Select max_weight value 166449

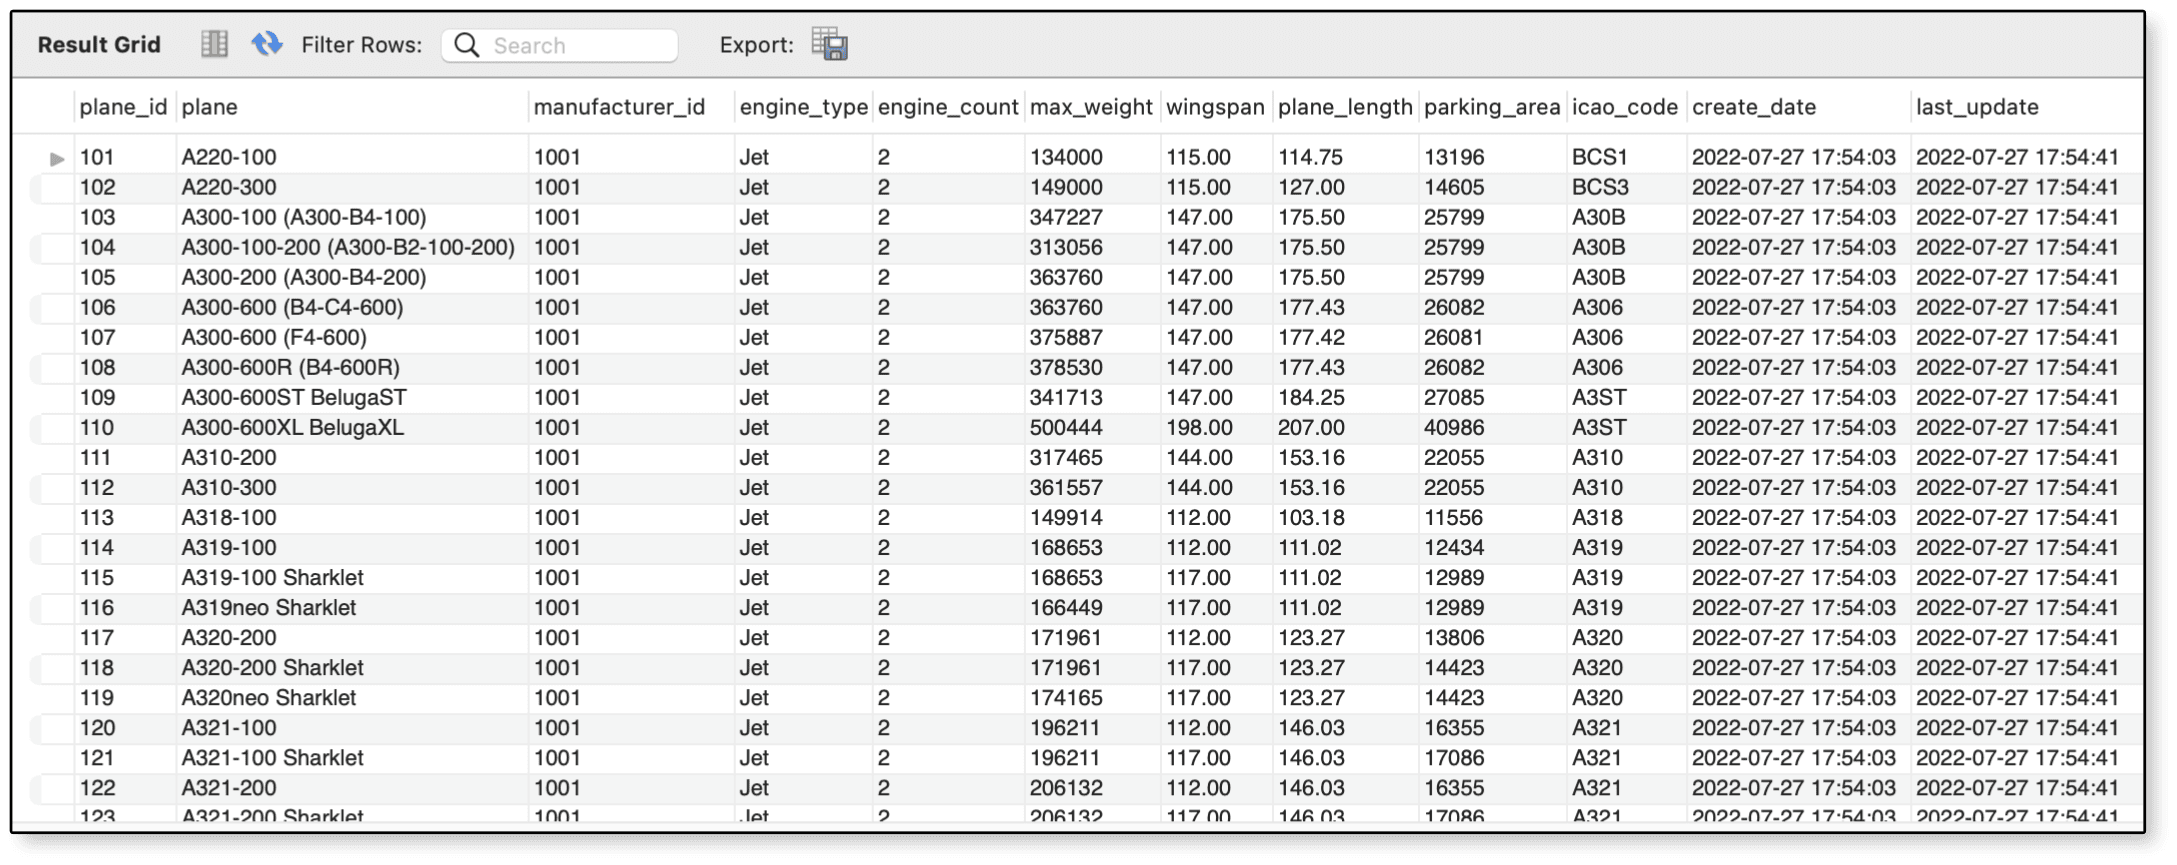pyautogui.click(x=1066, y=607)
